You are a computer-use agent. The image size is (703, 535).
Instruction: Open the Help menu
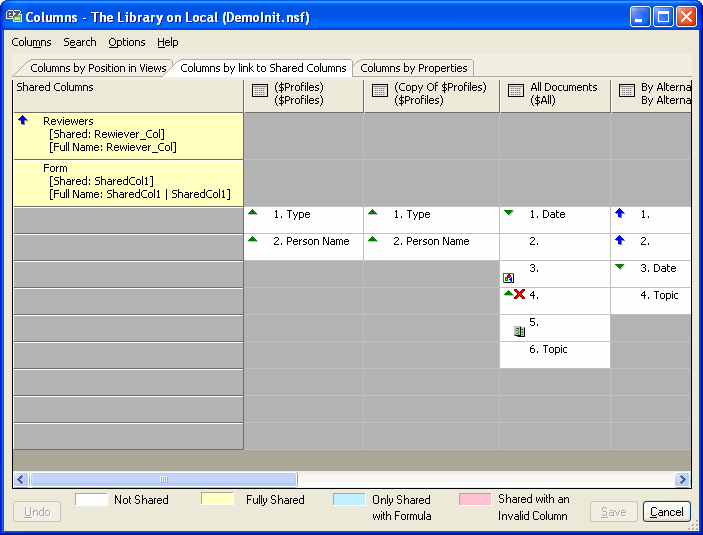pyautogui.click(x=168, y=42)
